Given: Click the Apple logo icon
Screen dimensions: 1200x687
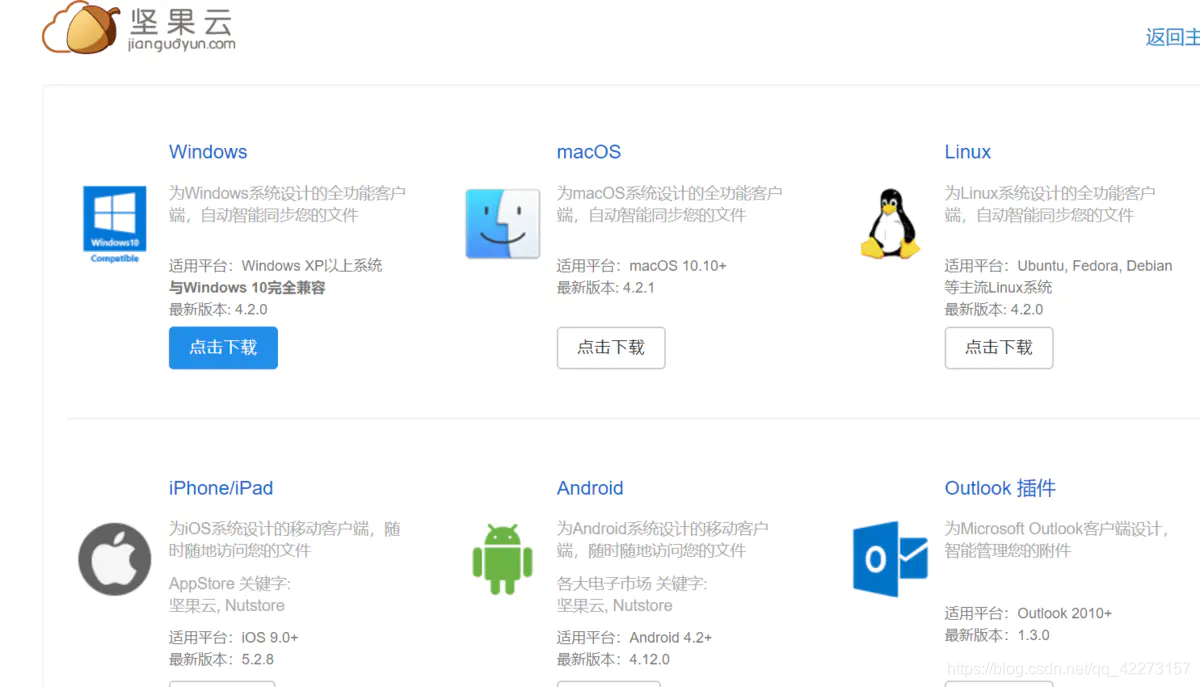Looking at the screenshot, I should [115, 559].
